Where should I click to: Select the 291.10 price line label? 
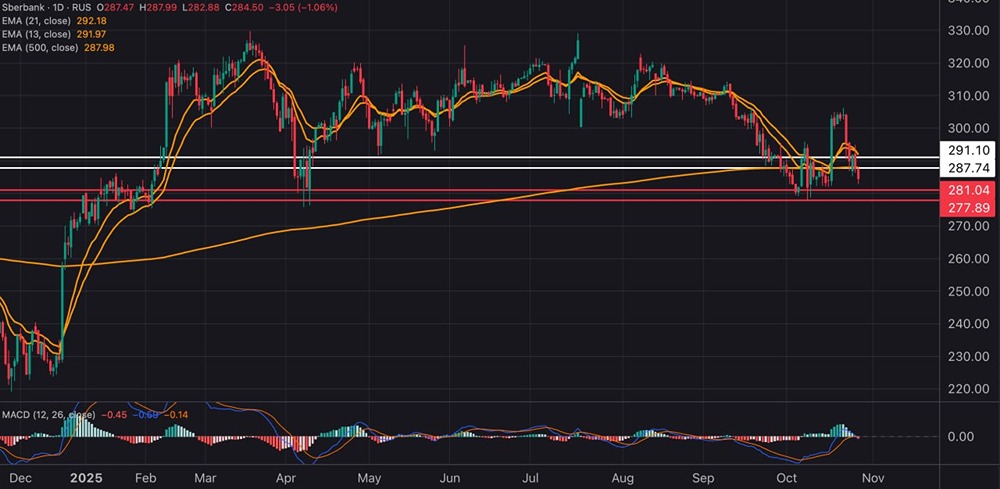coord(967,150)
